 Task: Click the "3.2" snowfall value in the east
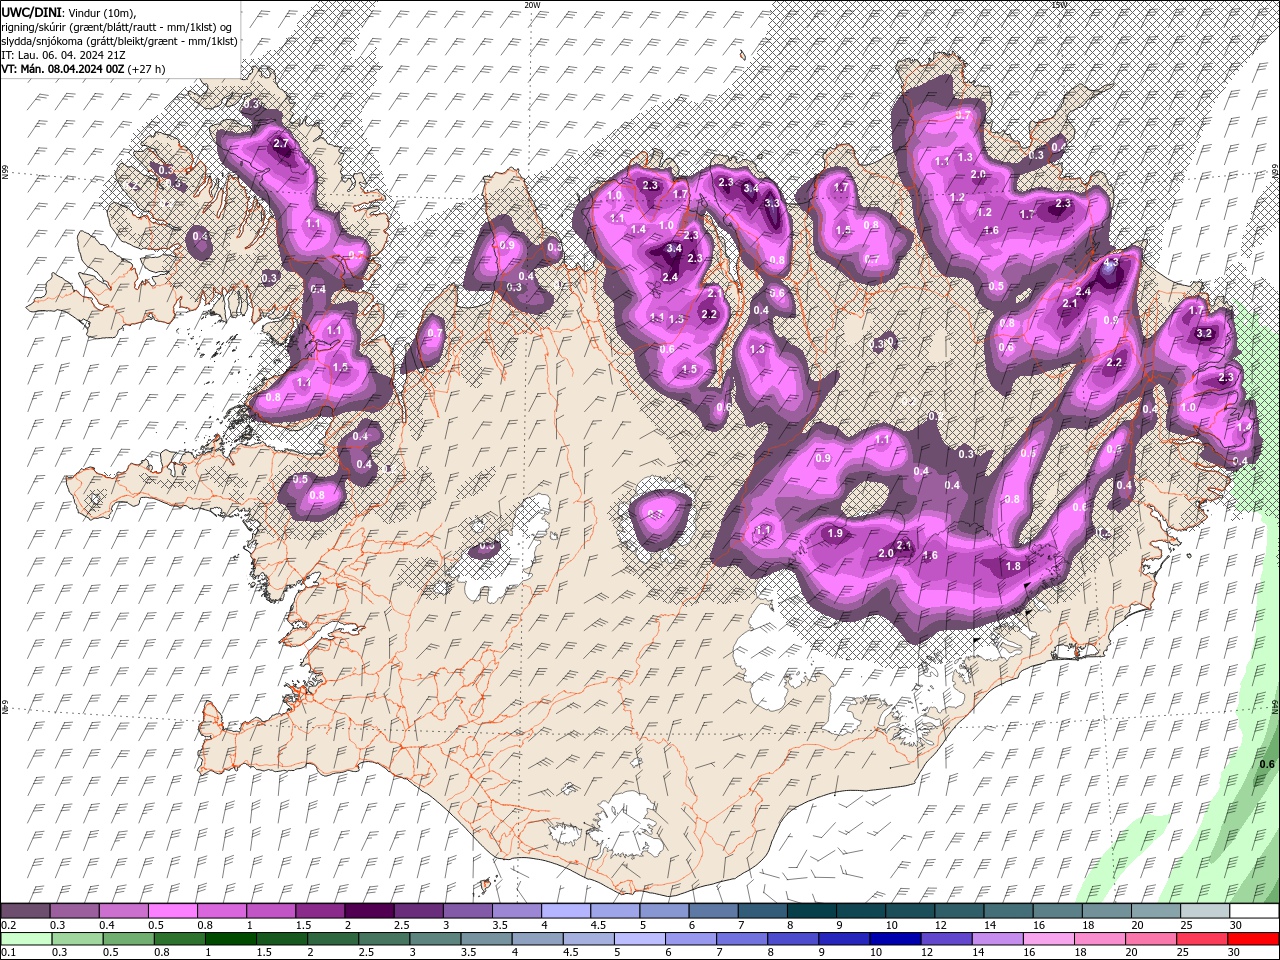pos(1204,333)
